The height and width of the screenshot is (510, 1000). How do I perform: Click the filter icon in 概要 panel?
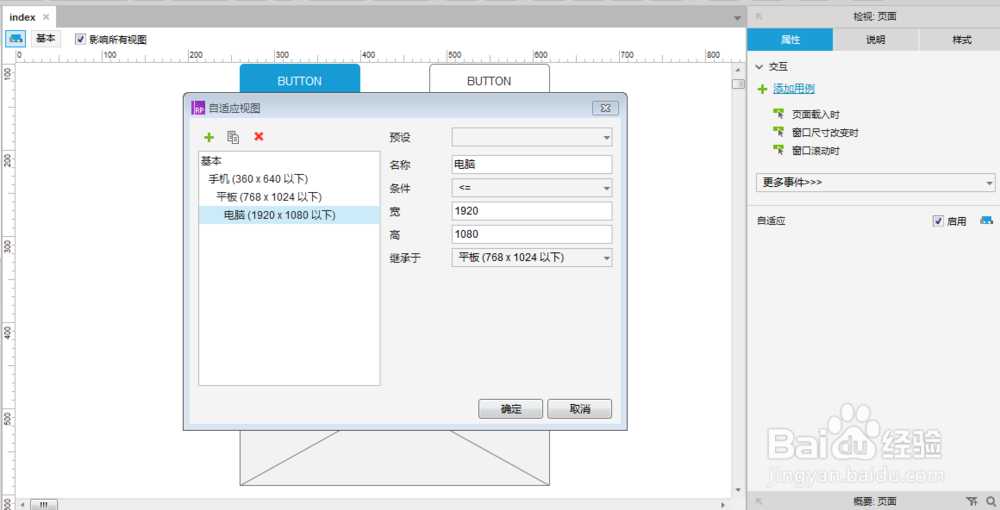click(x=971, y=502)
